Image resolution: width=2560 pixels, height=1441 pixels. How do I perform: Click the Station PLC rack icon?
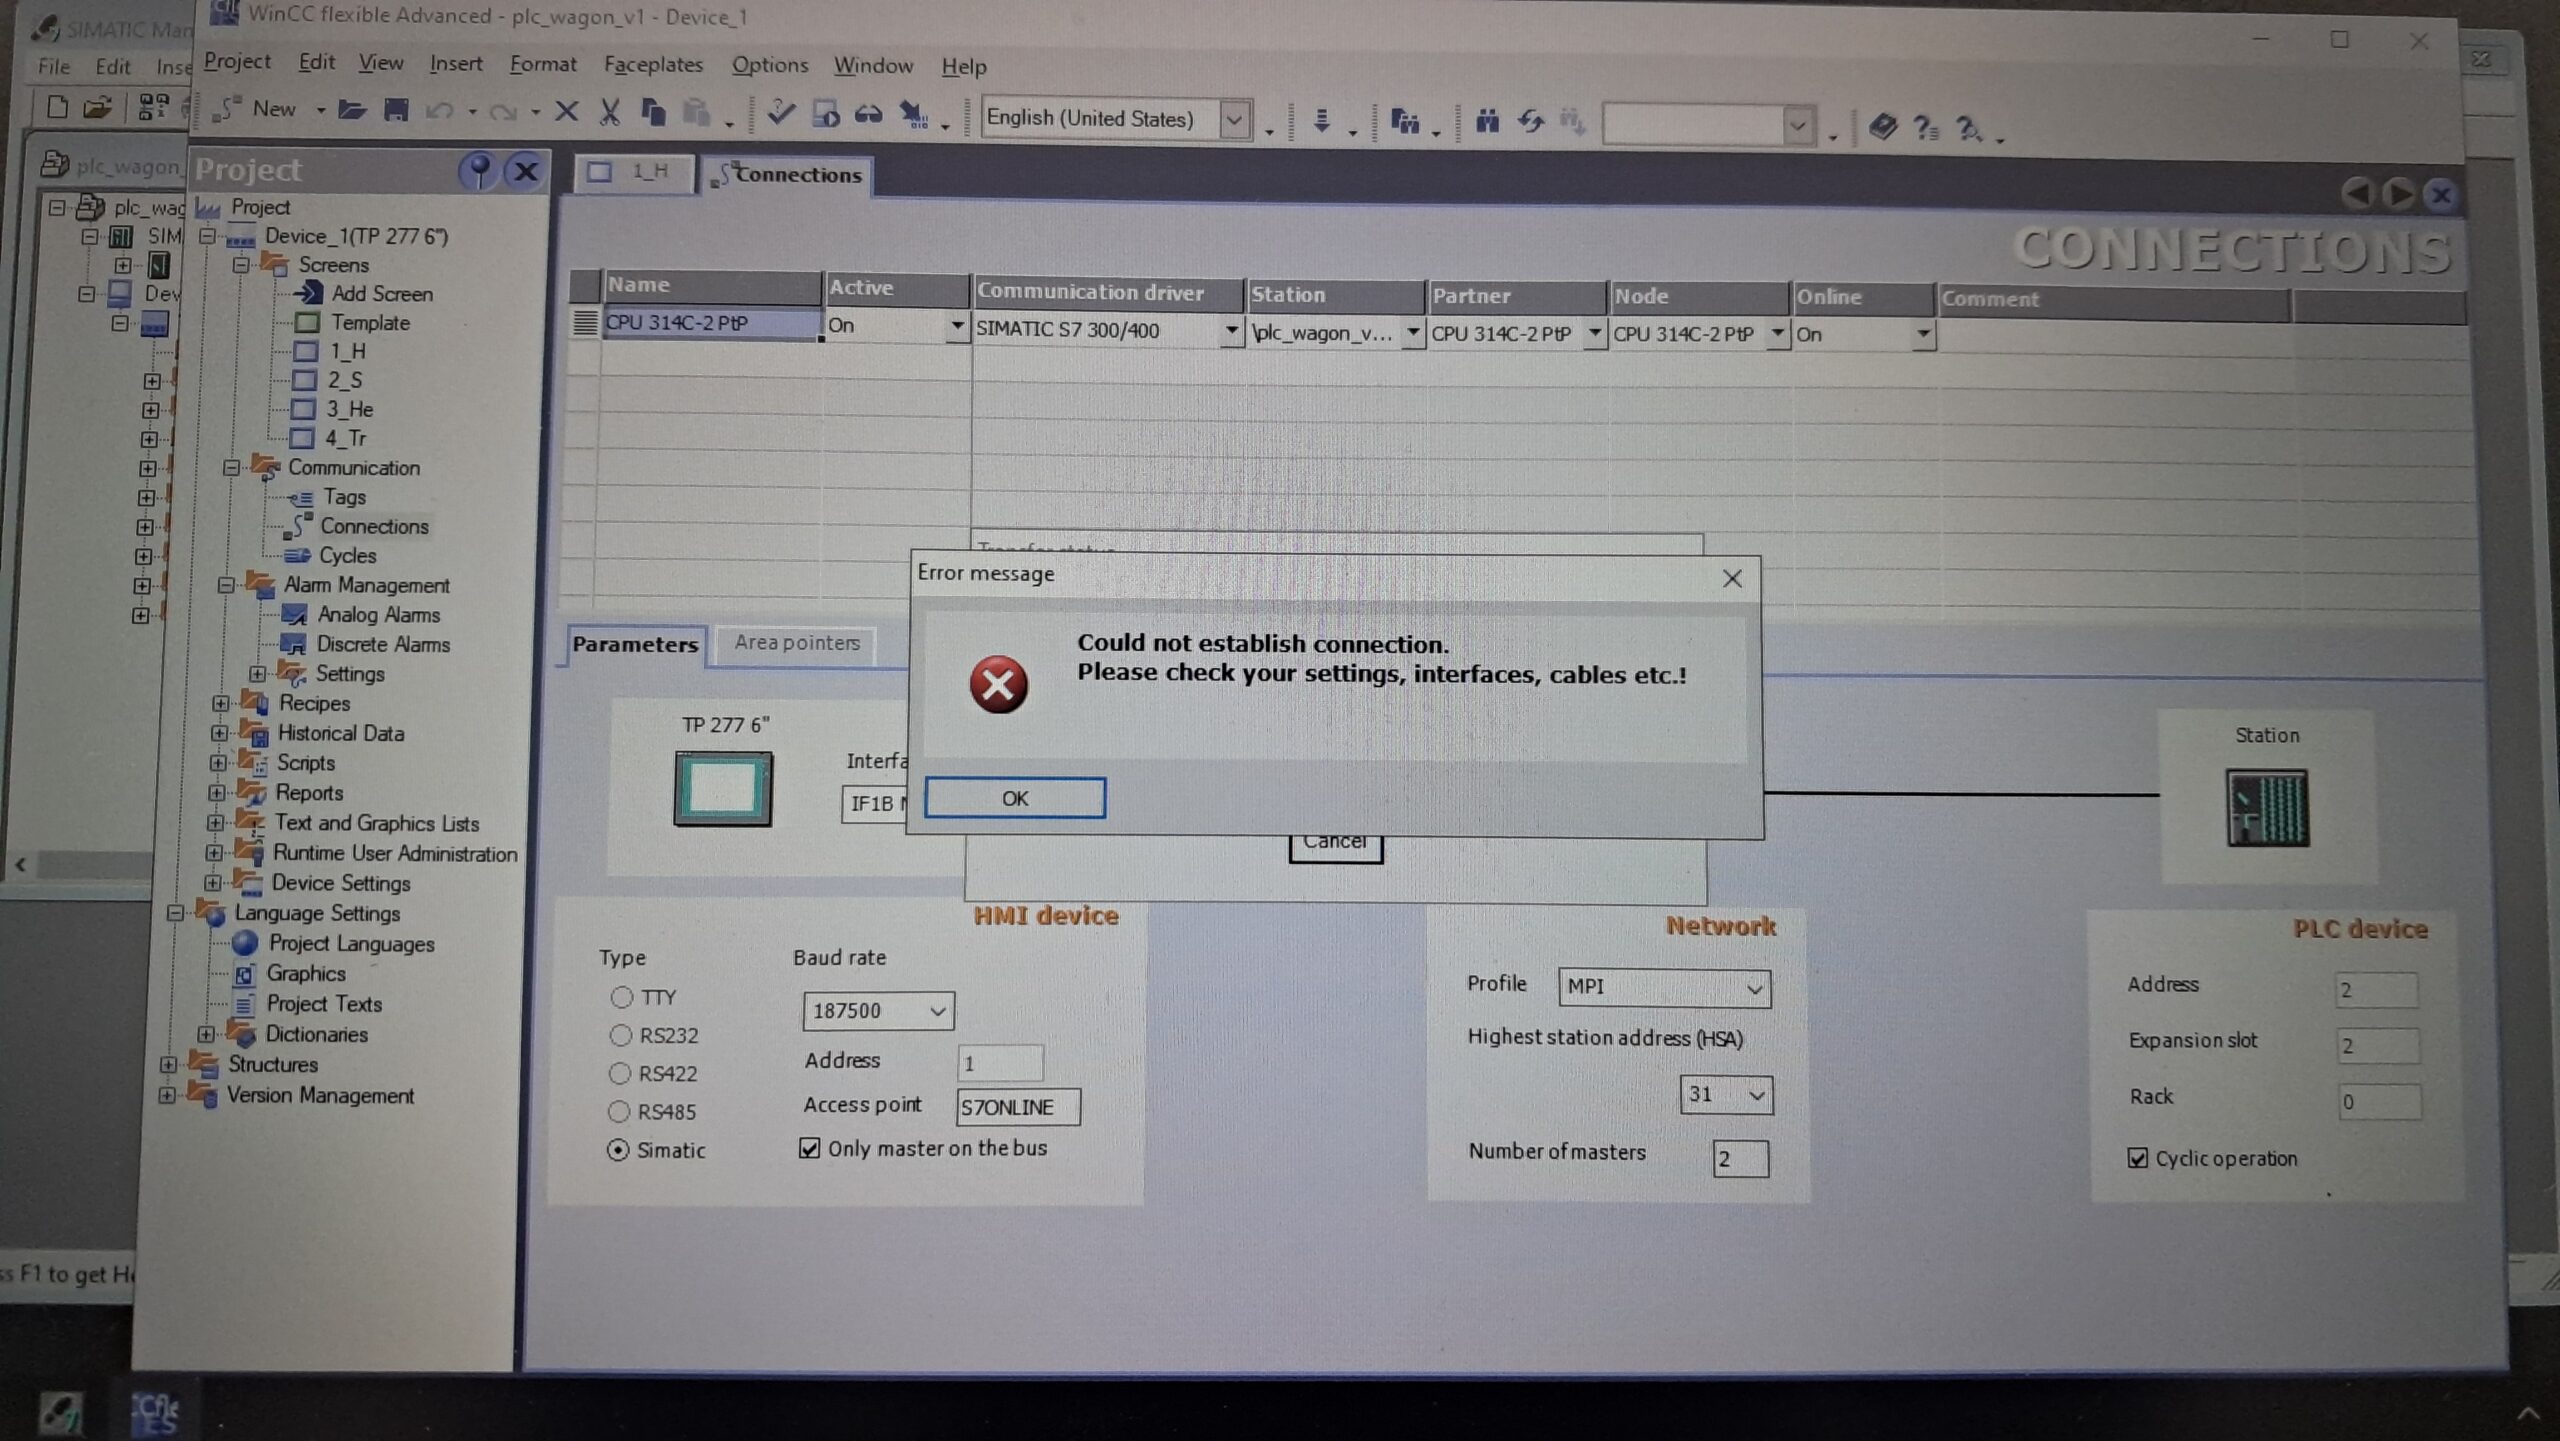[x=2267, y=808]
